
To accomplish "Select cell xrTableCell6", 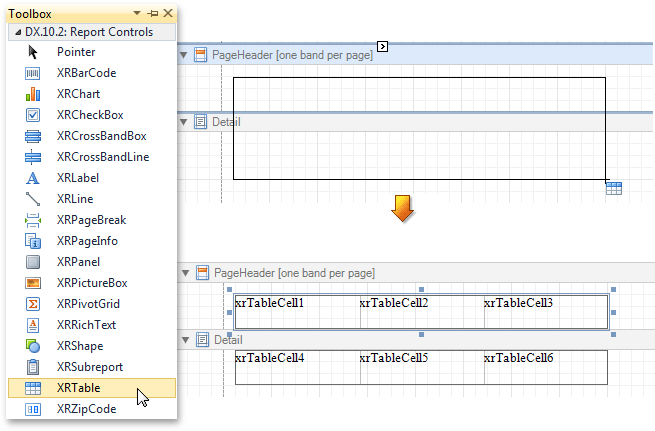I will point(546,367).
